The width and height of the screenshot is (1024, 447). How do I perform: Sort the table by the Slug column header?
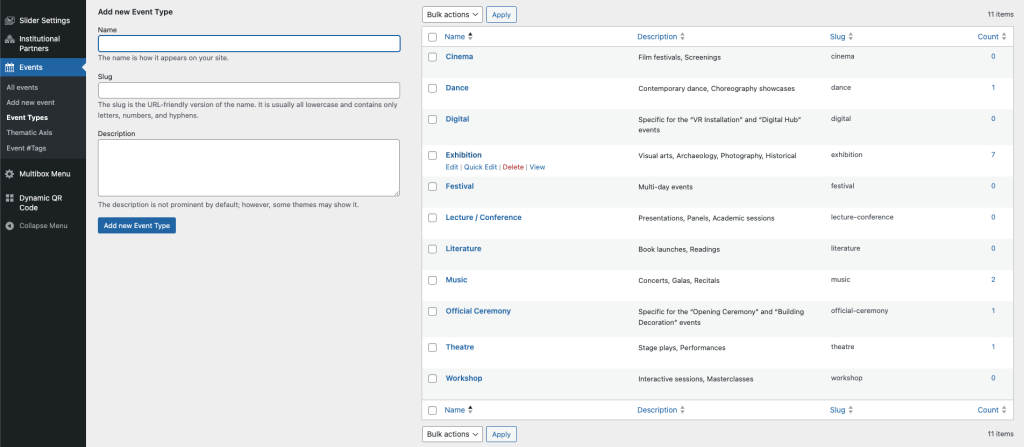pos(840,37)
